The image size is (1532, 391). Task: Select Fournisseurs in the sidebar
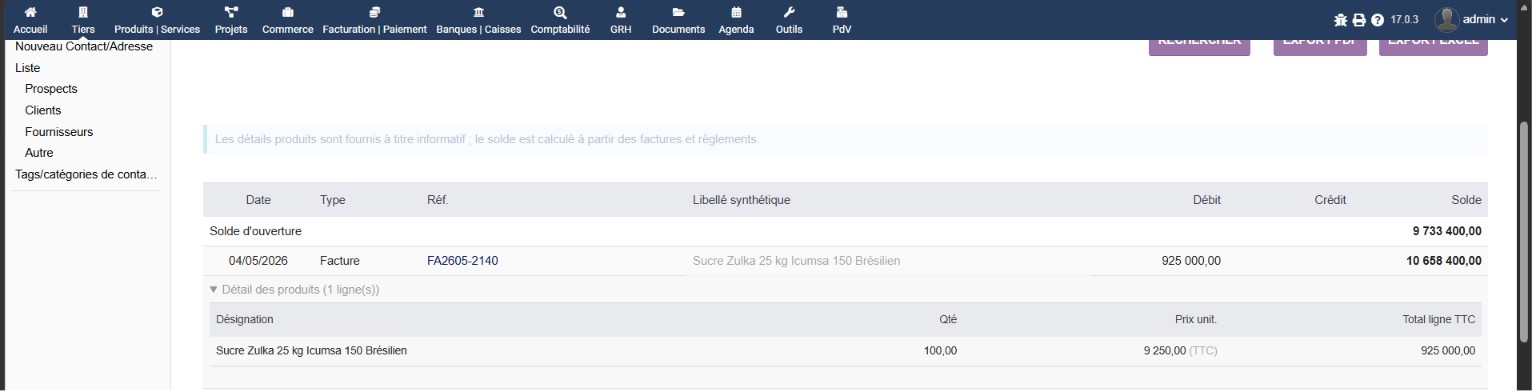(x=59, y=132)
